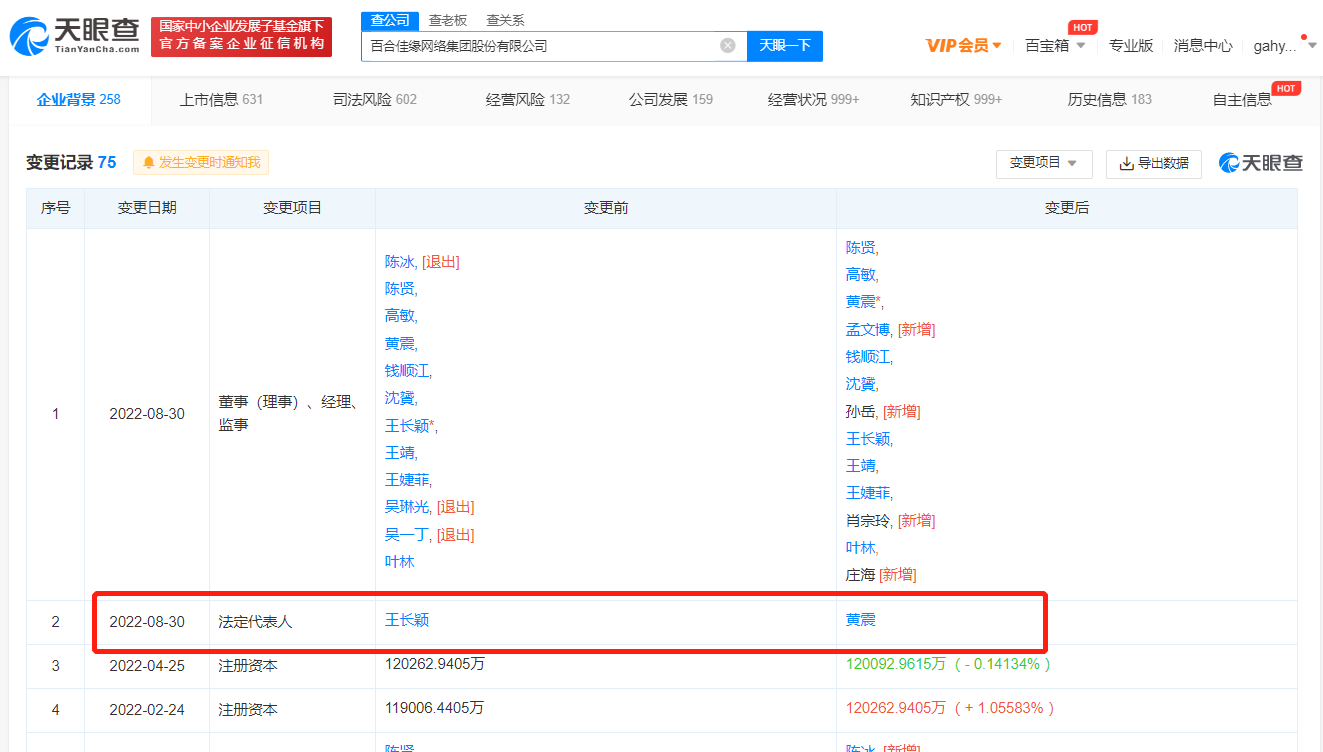
Task: Clear the search box with X icon
Action: [728, 46]
